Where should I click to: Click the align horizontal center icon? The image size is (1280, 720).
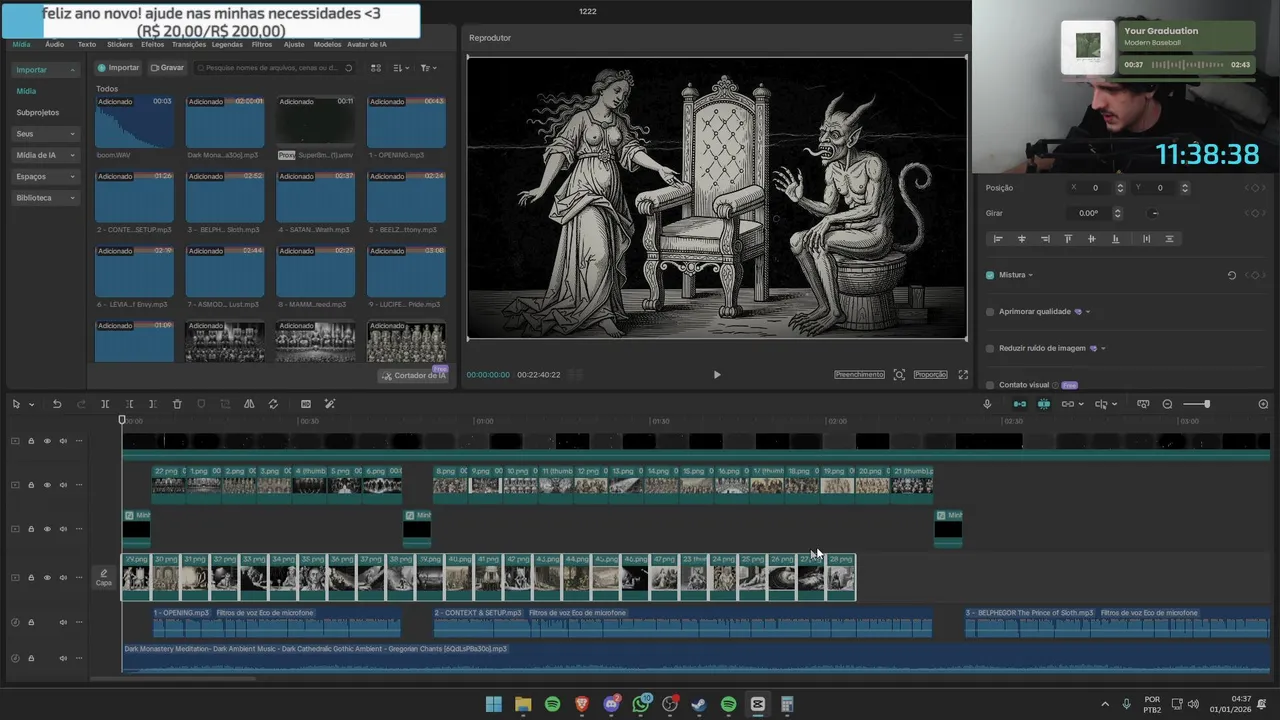click(1021, 239)
